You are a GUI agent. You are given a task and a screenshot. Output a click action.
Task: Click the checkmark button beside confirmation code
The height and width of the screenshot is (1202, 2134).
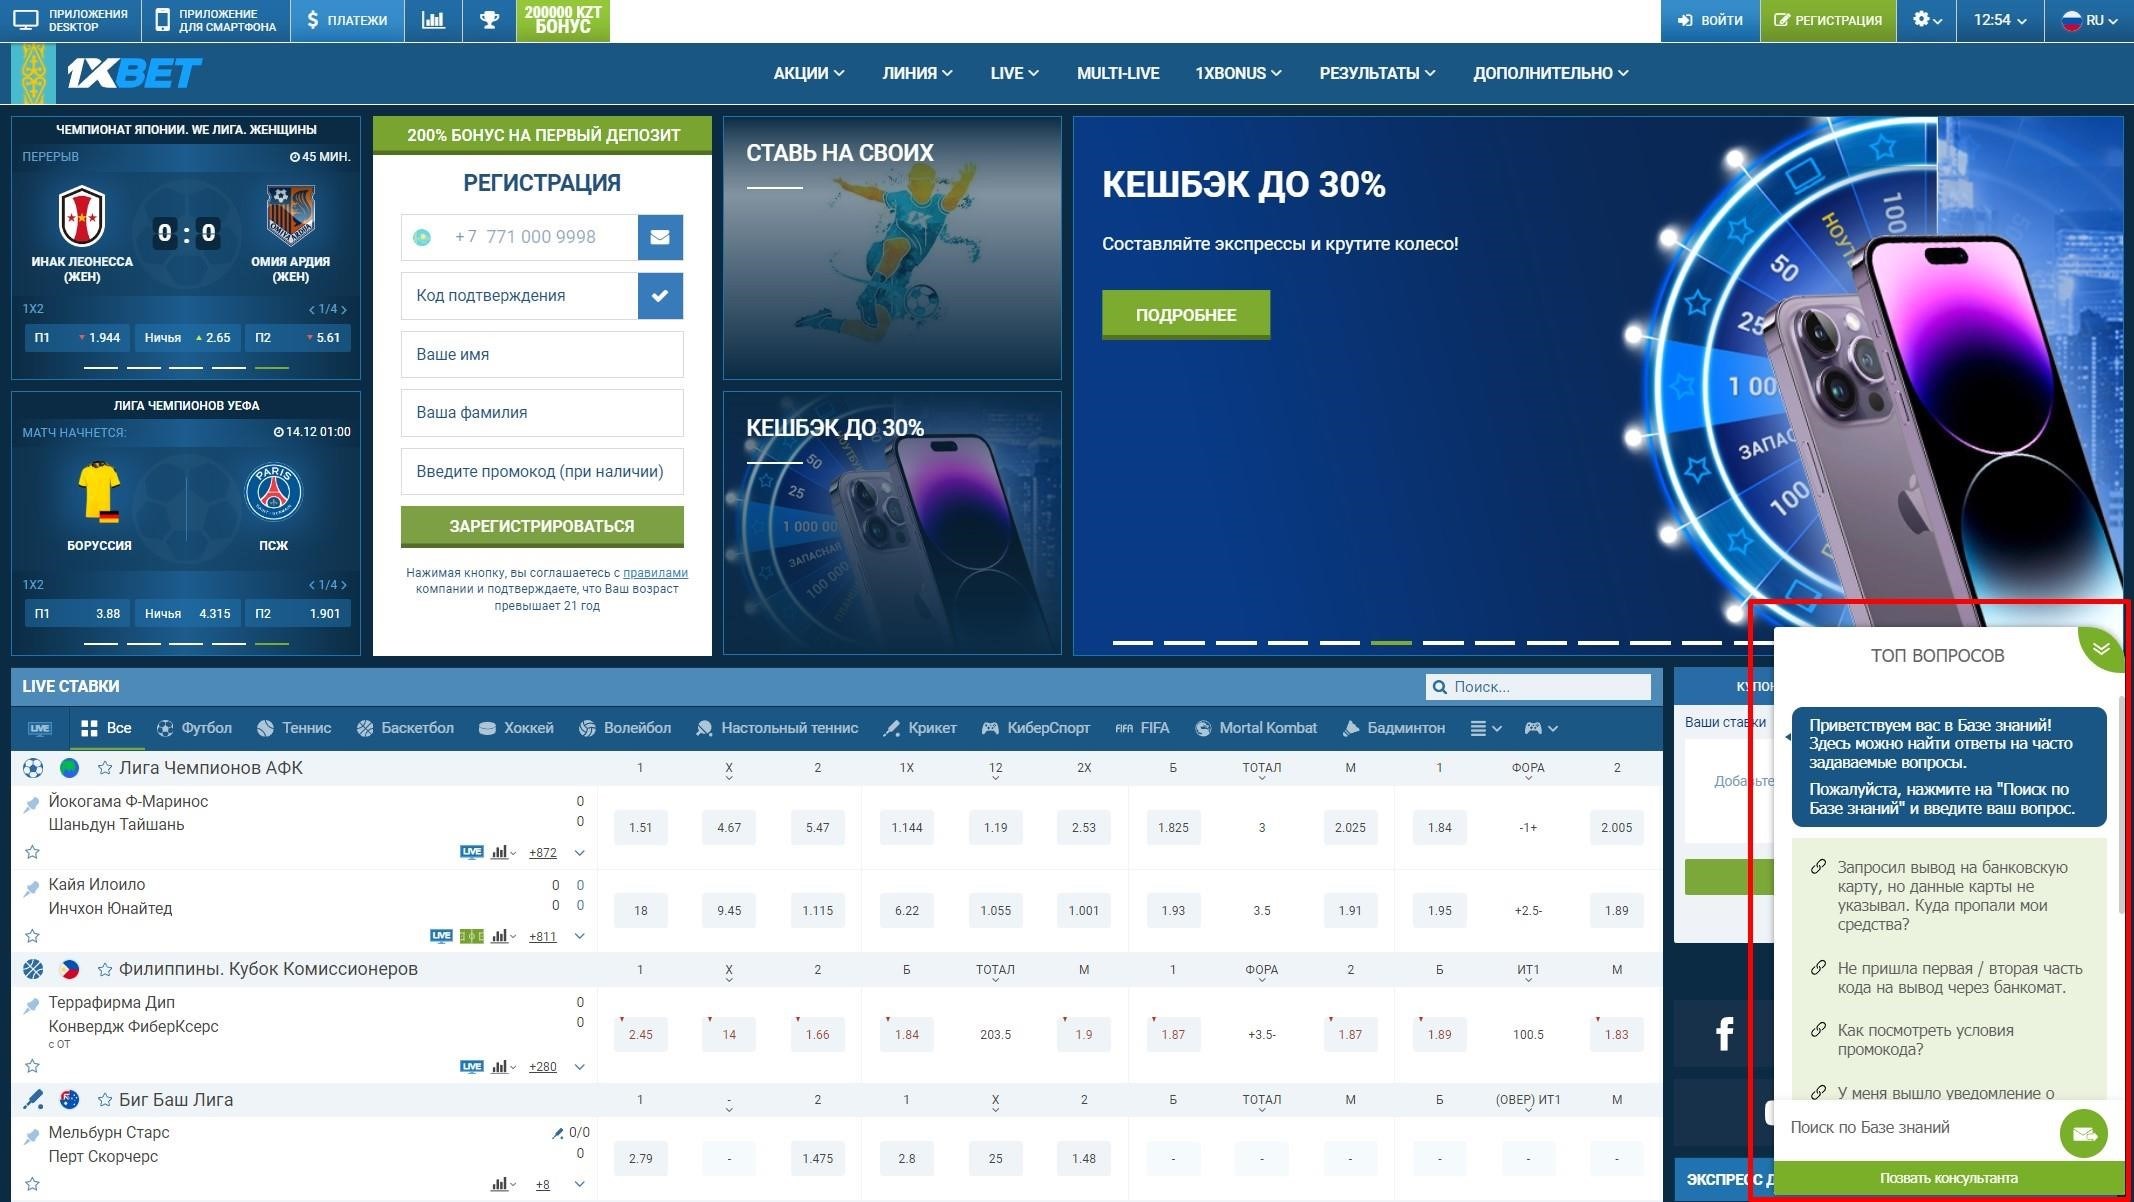point(660,296)
